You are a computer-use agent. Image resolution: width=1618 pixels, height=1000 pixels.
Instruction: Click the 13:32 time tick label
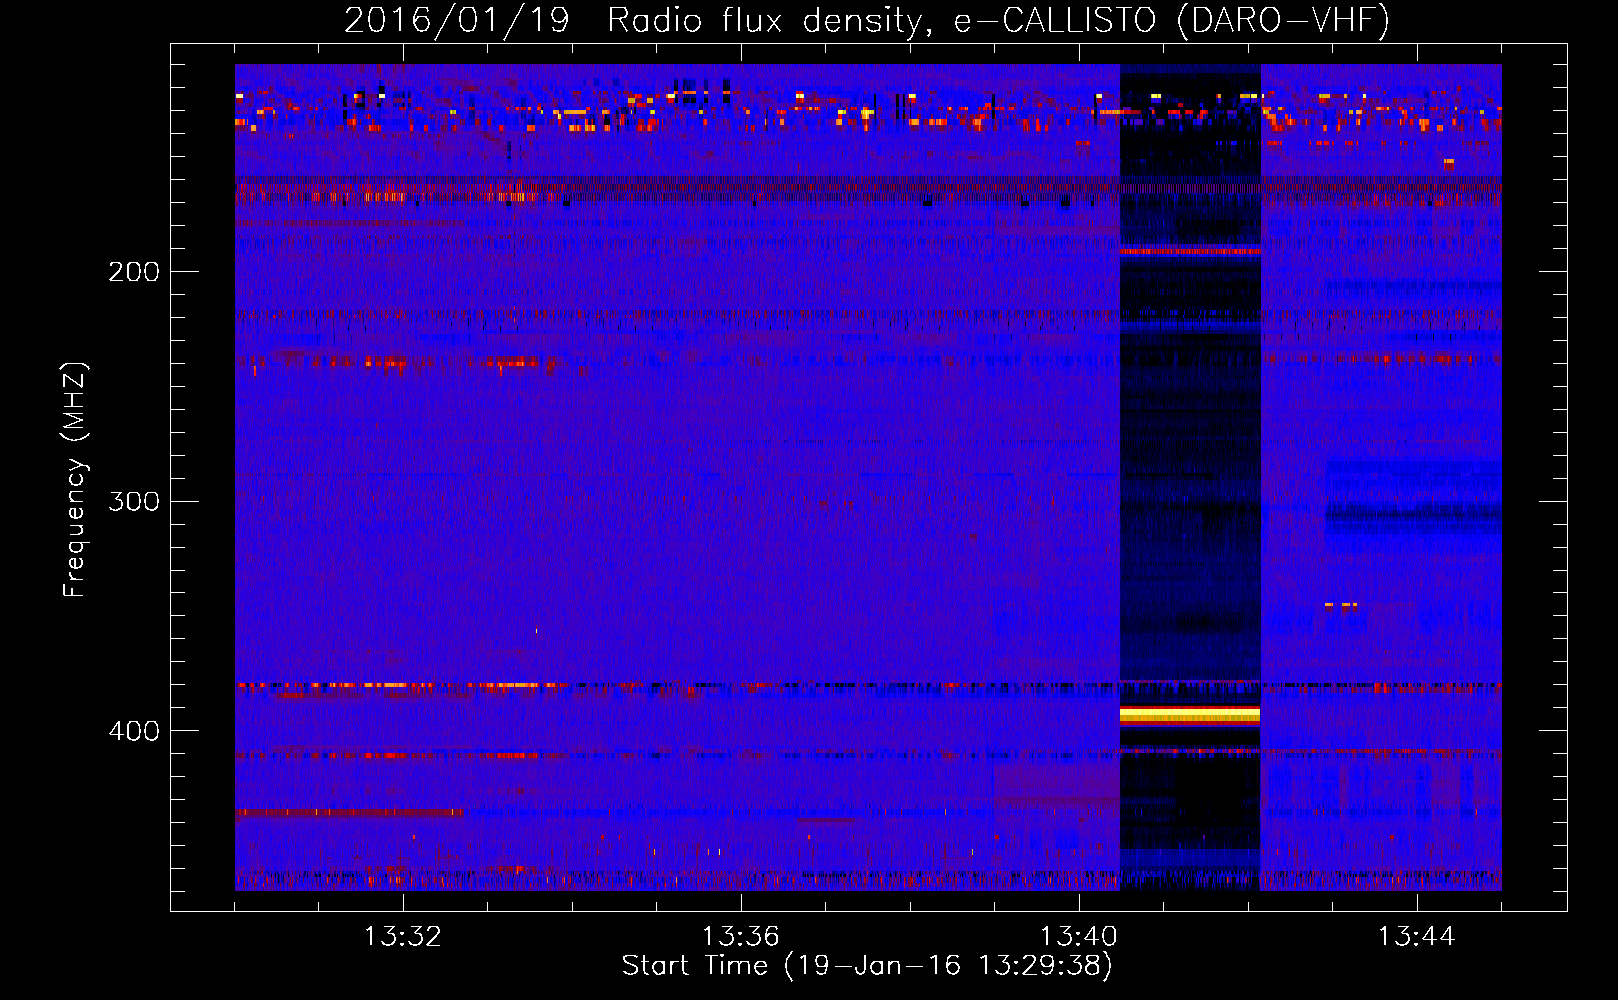(402, 937)
